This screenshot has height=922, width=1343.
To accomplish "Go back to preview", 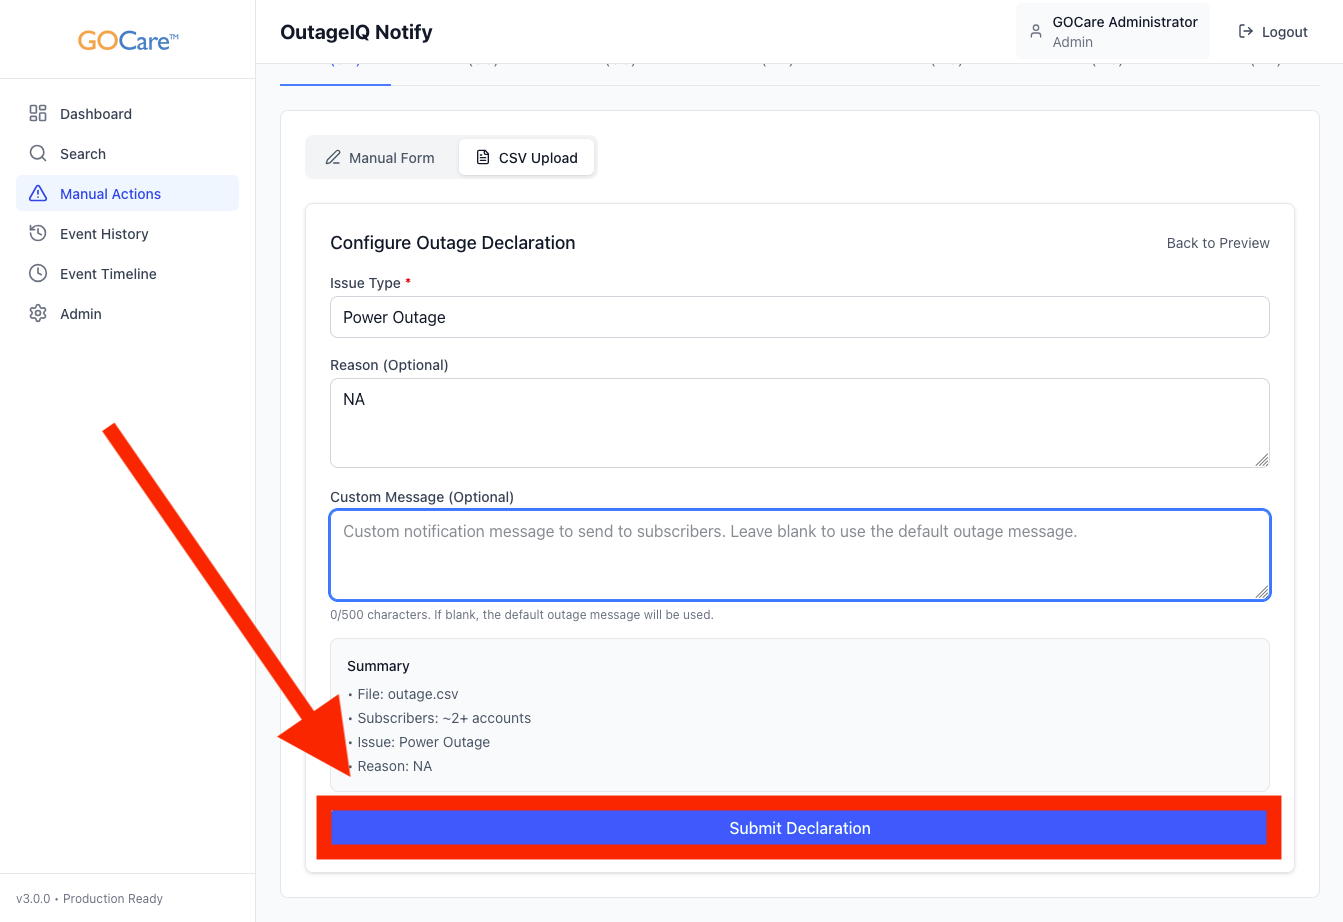I will (x=1217, y=243).
